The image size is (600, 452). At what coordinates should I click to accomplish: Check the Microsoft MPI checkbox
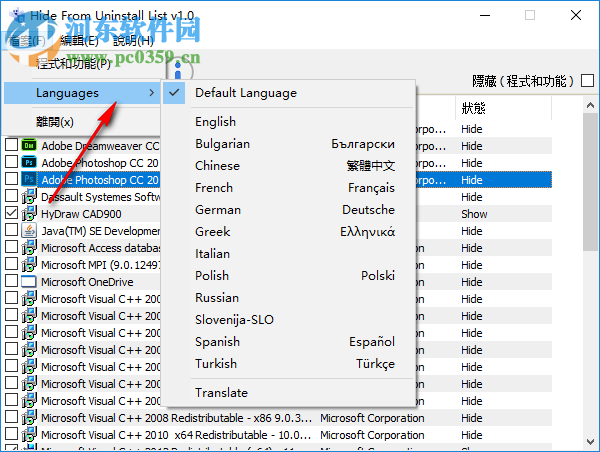11,264
